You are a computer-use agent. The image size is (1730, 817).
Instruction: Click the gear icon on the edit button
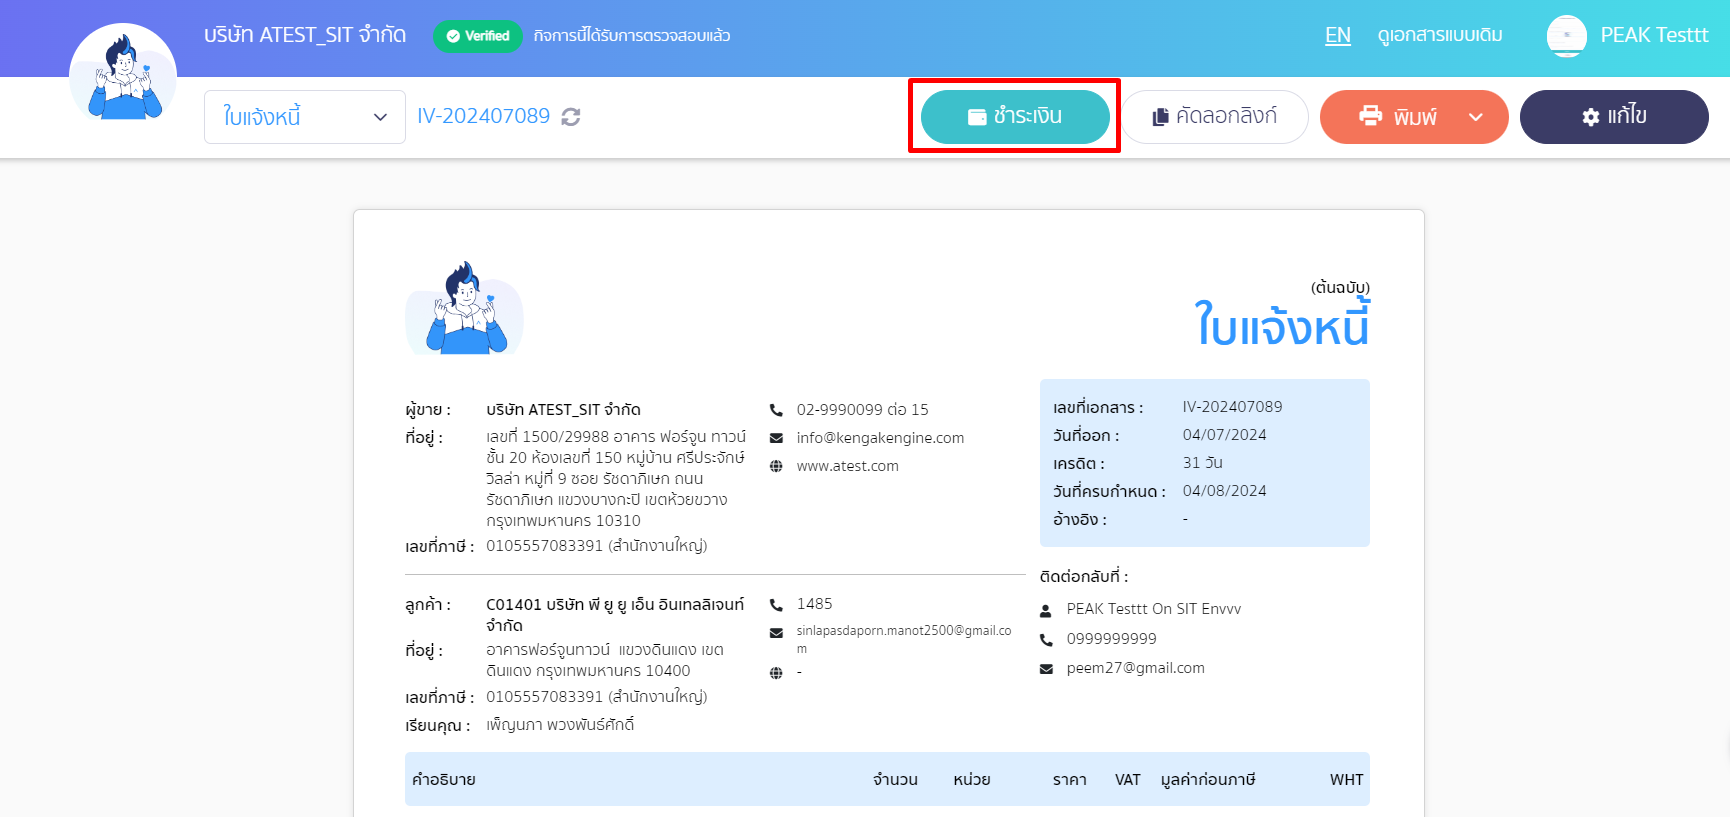pos(1590,117)
